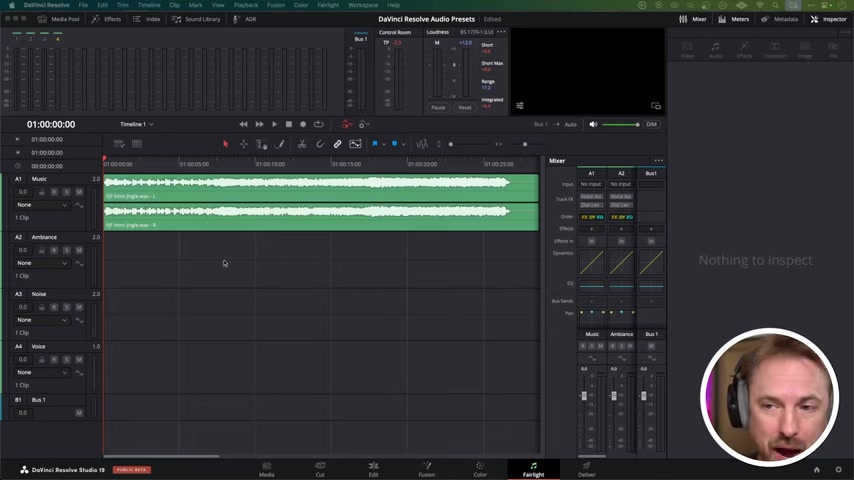
Task: Start playback with the play button
Action: click(274, 124)
